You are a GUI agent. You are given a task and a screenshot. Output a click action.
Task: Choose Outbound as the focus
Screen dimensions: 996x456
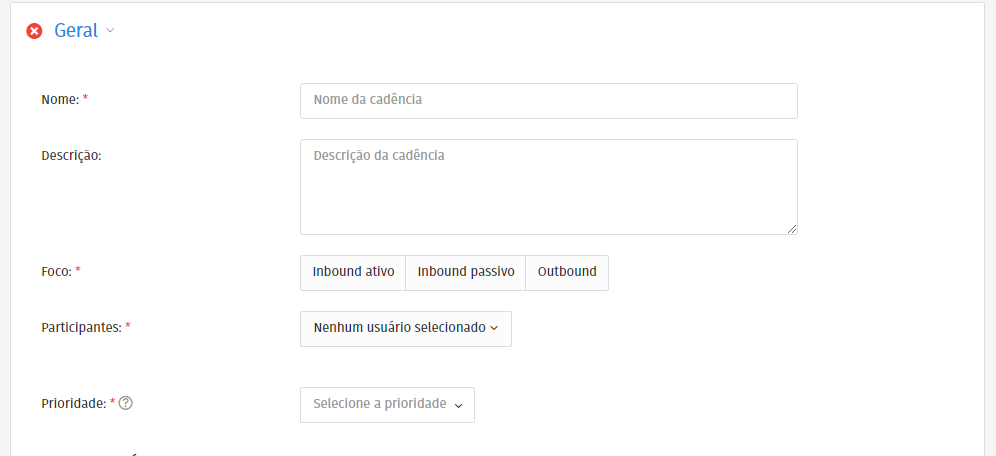[x=567, y=272]
